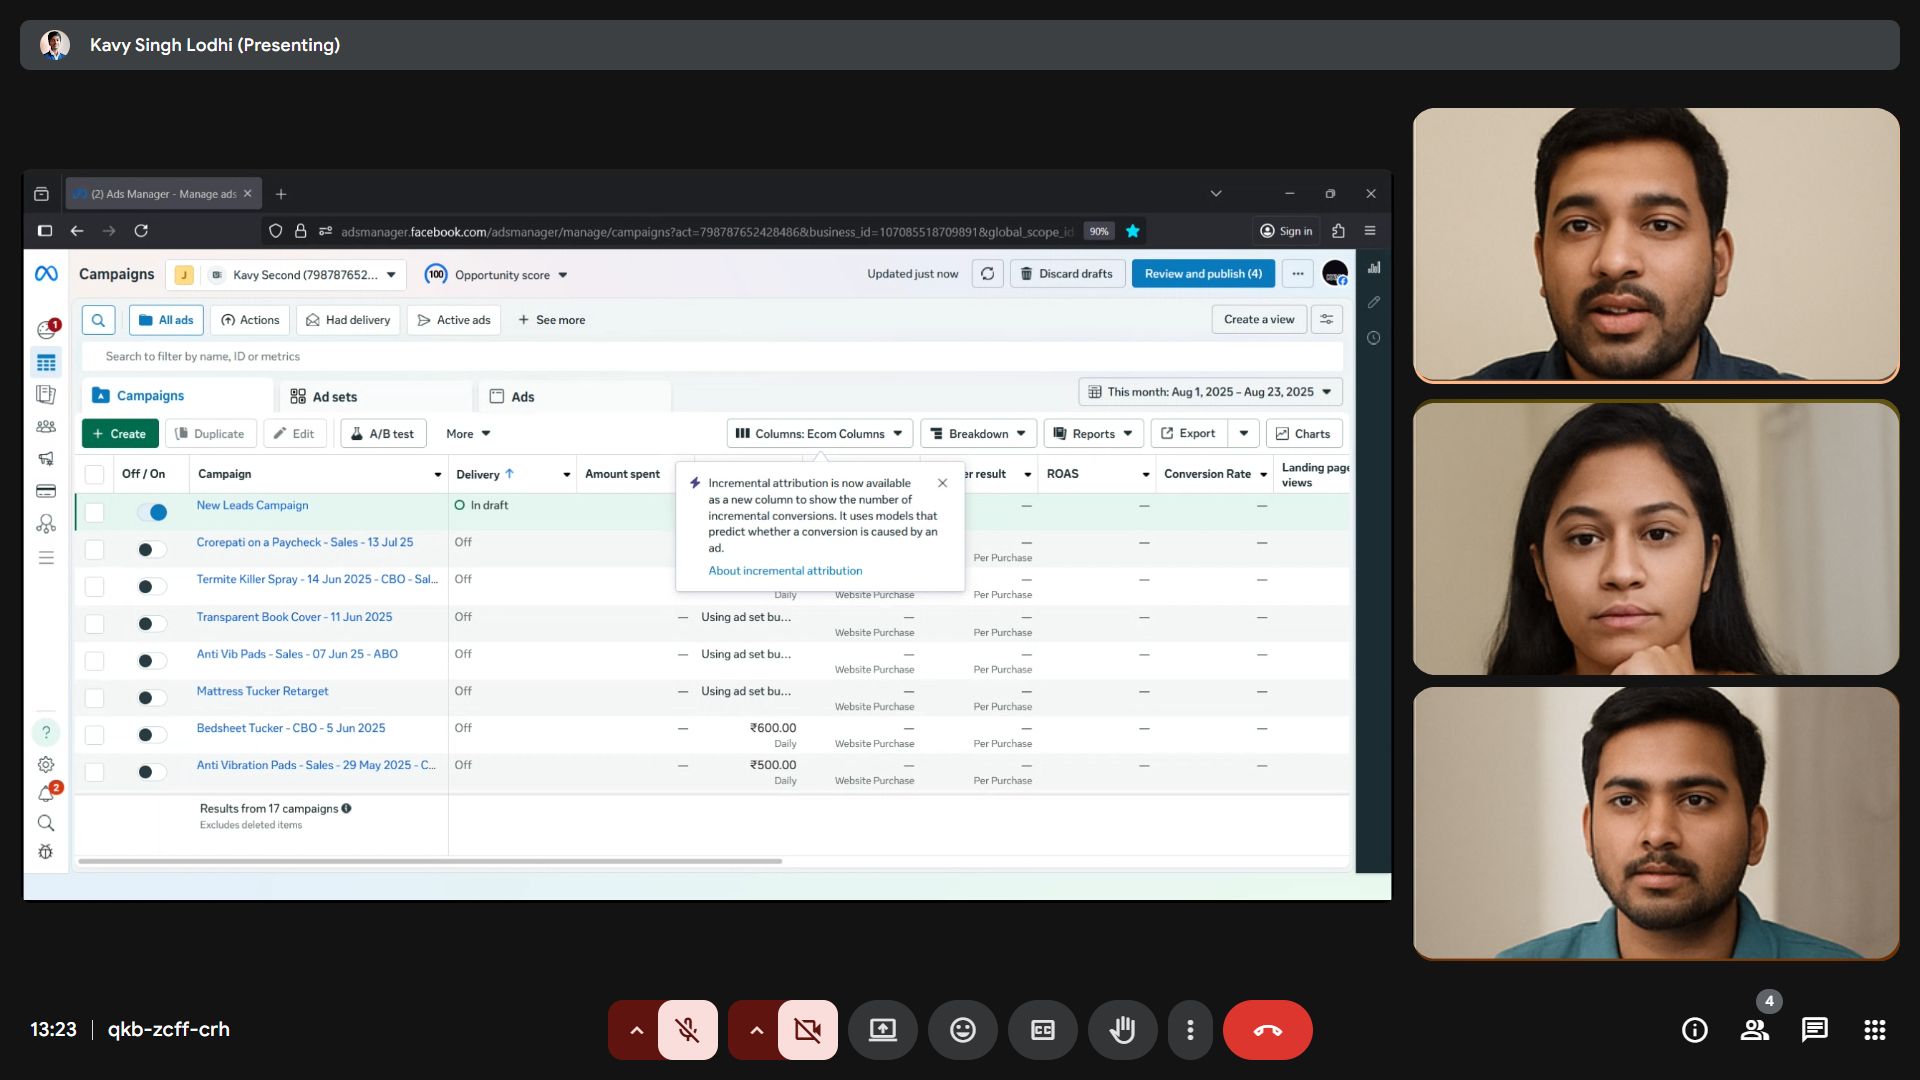Screen dimensions: 1920x1080
Task: Click Review and publish button
Action: [1202, 274]
